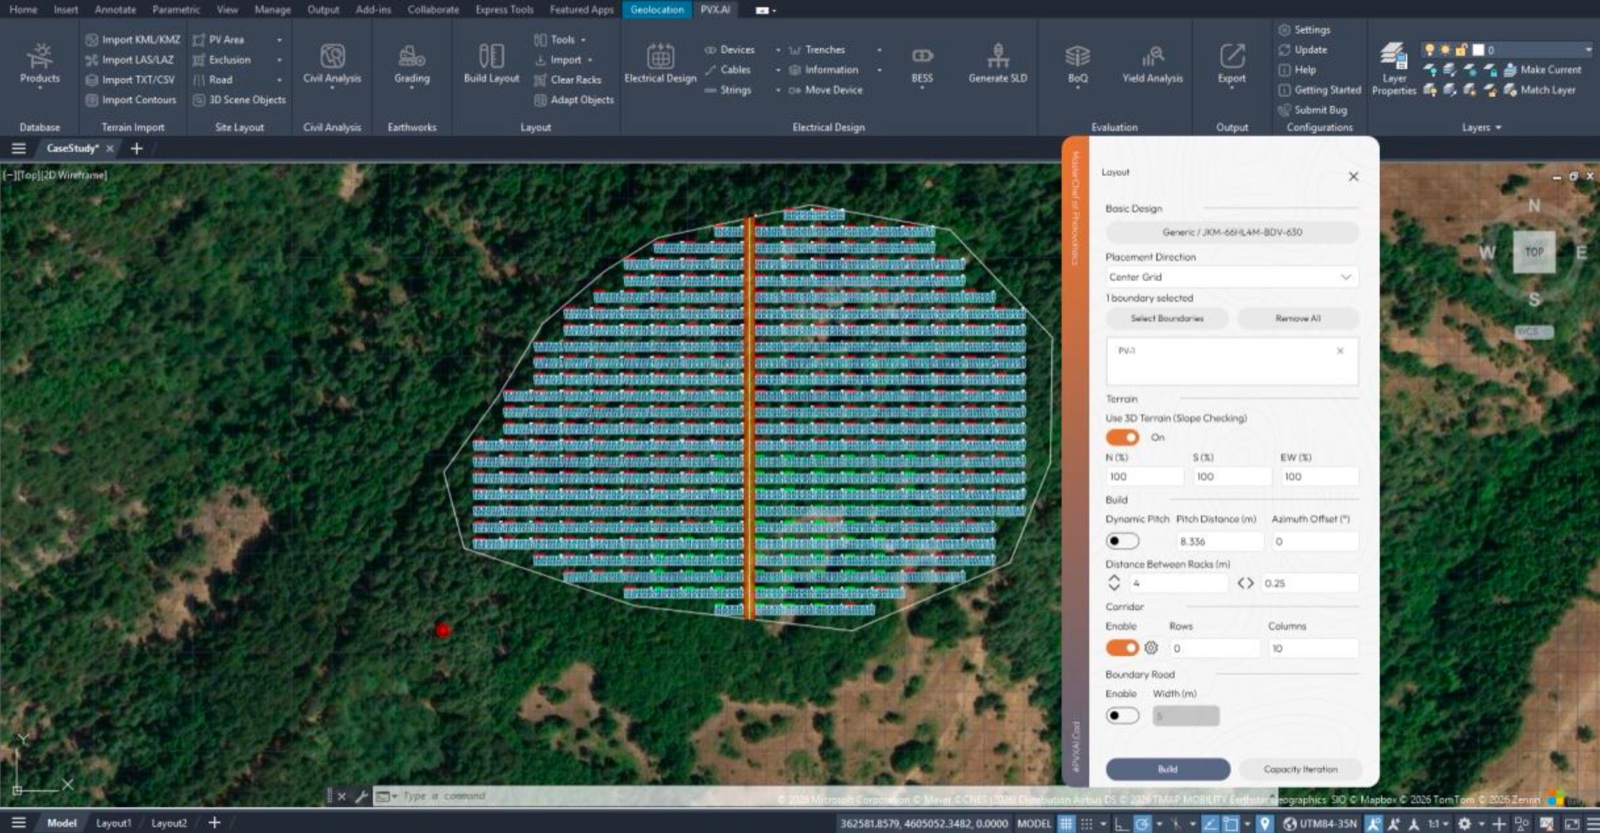Switch to the Annotate ribbon tab
The image size is (1600, 833).
tap(115, 10)
